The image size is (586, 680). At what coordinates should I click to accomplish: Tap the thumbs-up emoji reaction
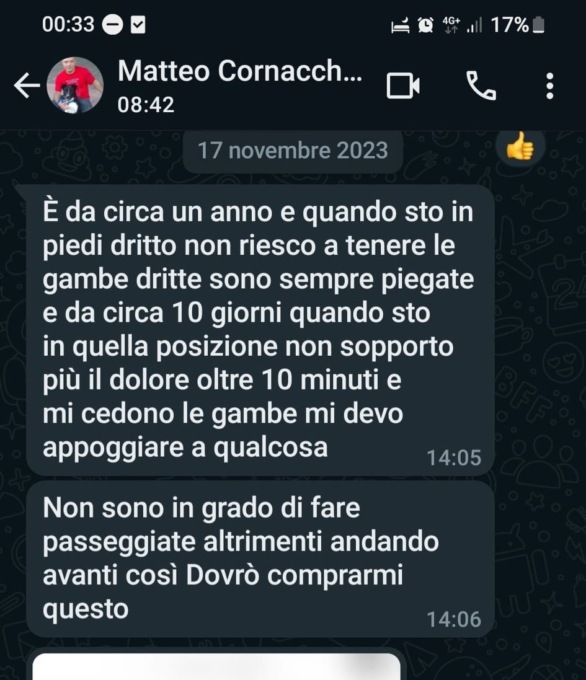pos(520,148)
